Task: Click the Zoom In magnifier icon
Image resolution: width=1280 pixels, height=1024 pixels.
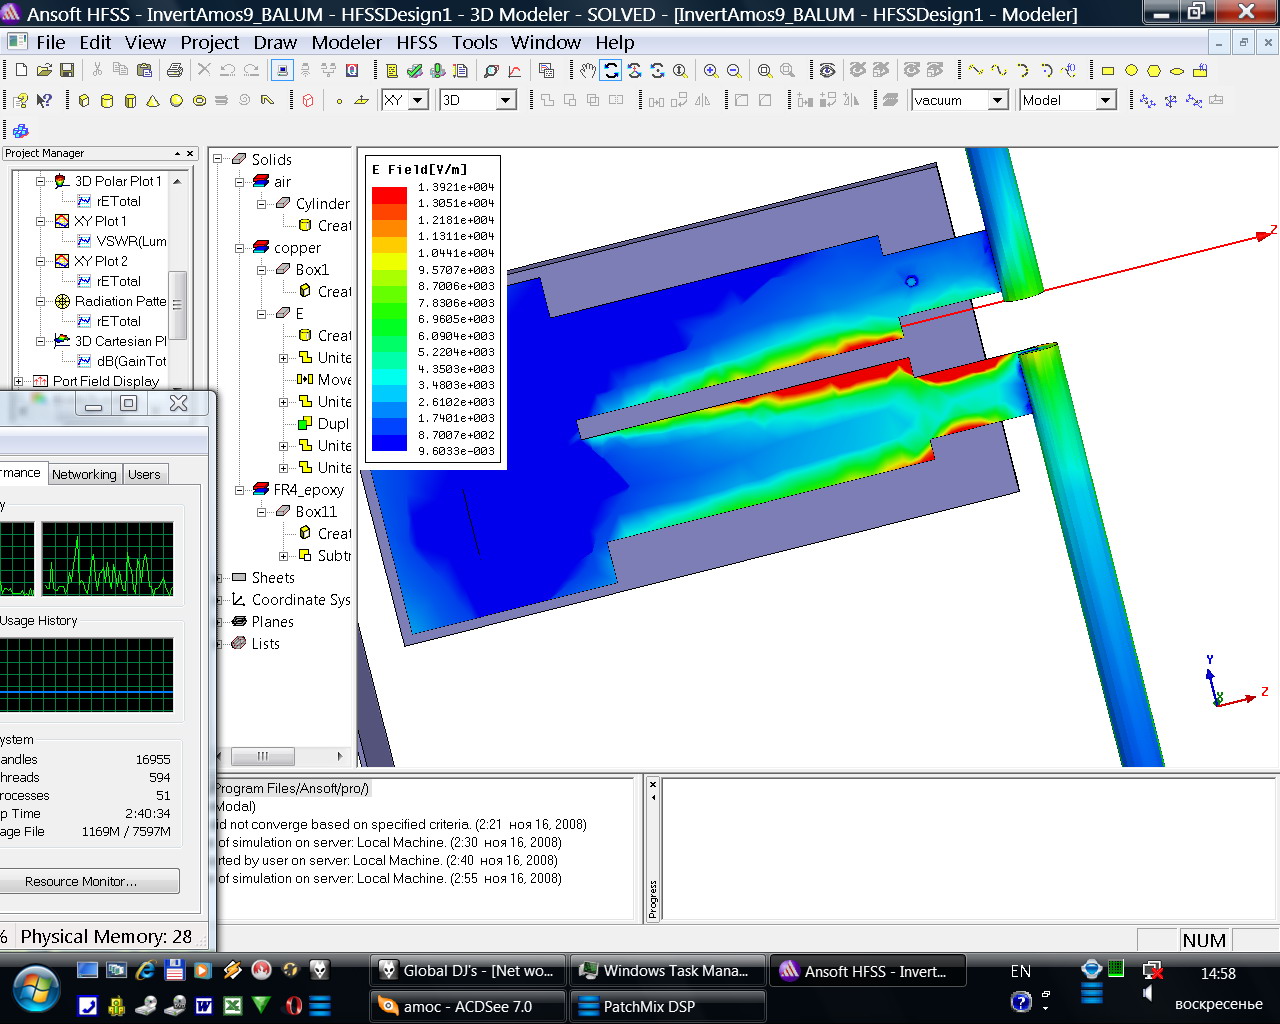Action: [711, 70]
